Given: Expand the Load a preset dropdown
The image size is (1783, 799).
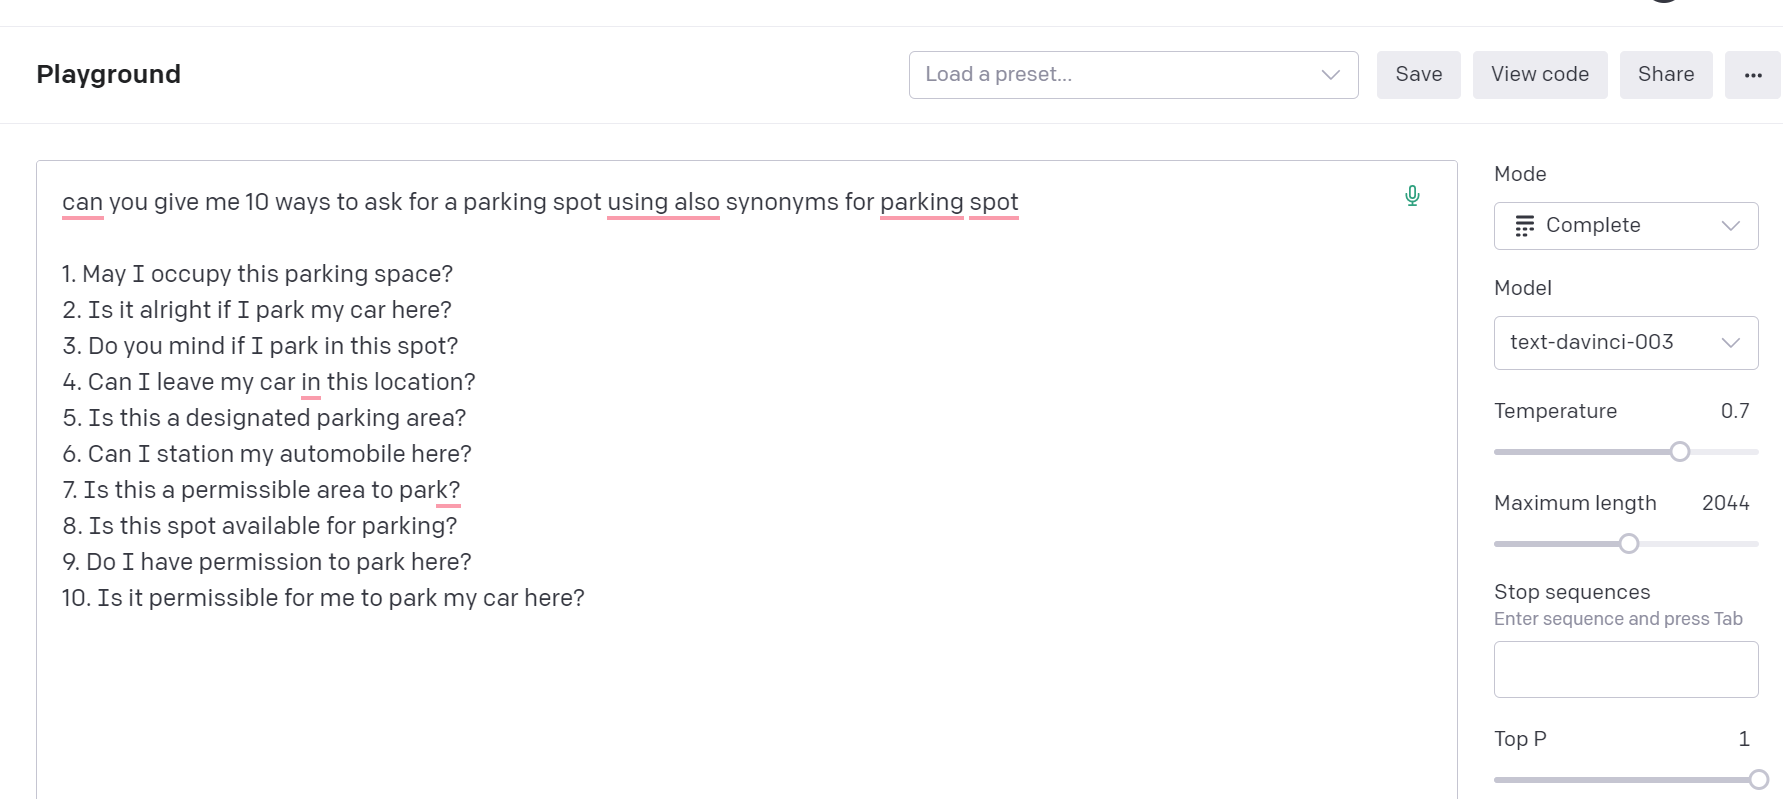Looking at the screenshot, I should point(1133,75).
